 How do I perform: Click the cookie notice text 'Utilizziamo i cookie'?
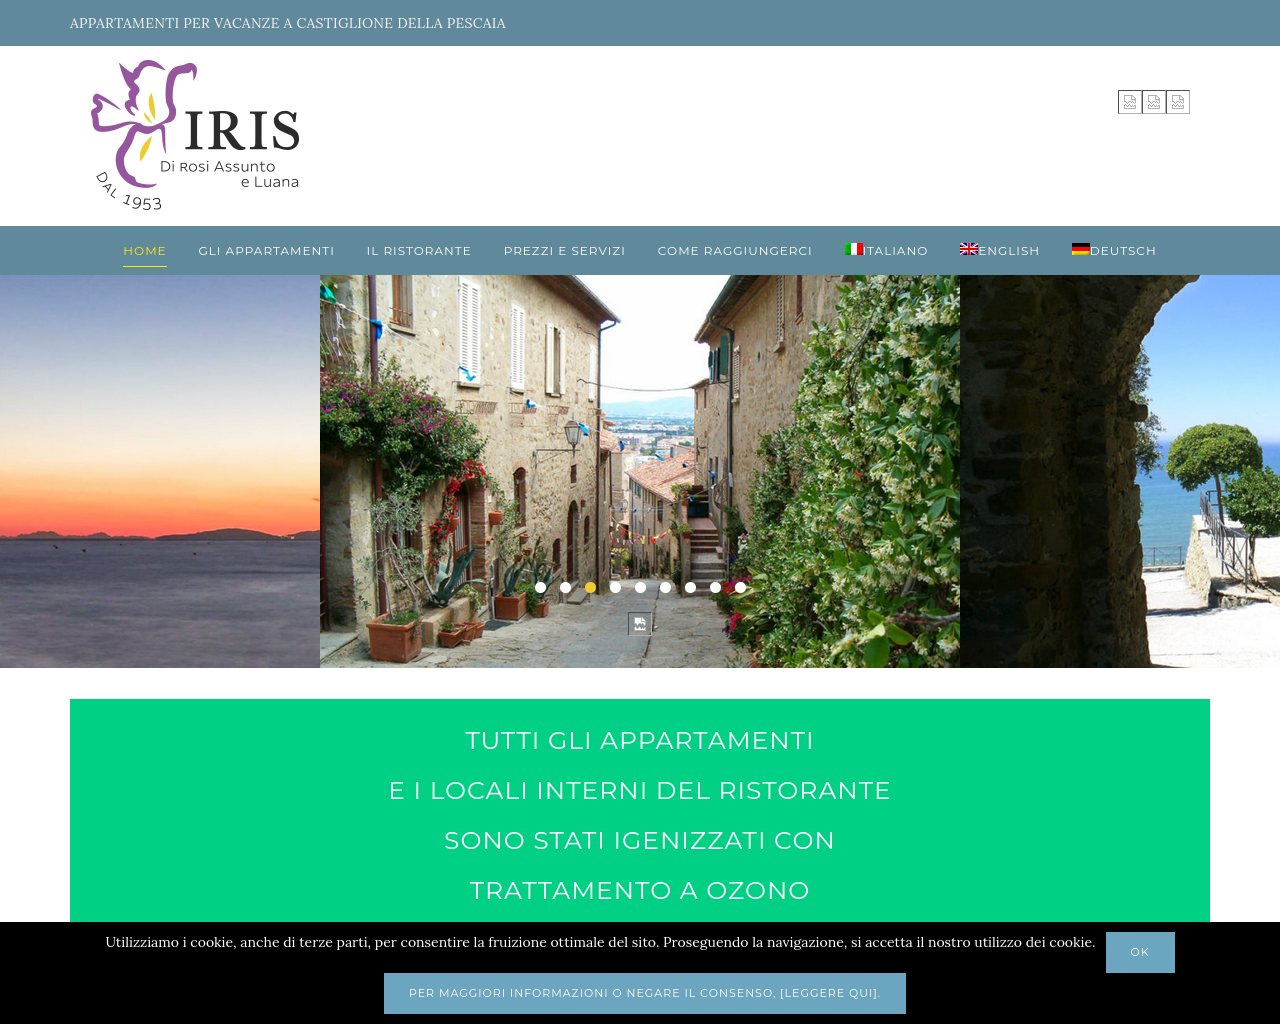click(x=600, y=942)
